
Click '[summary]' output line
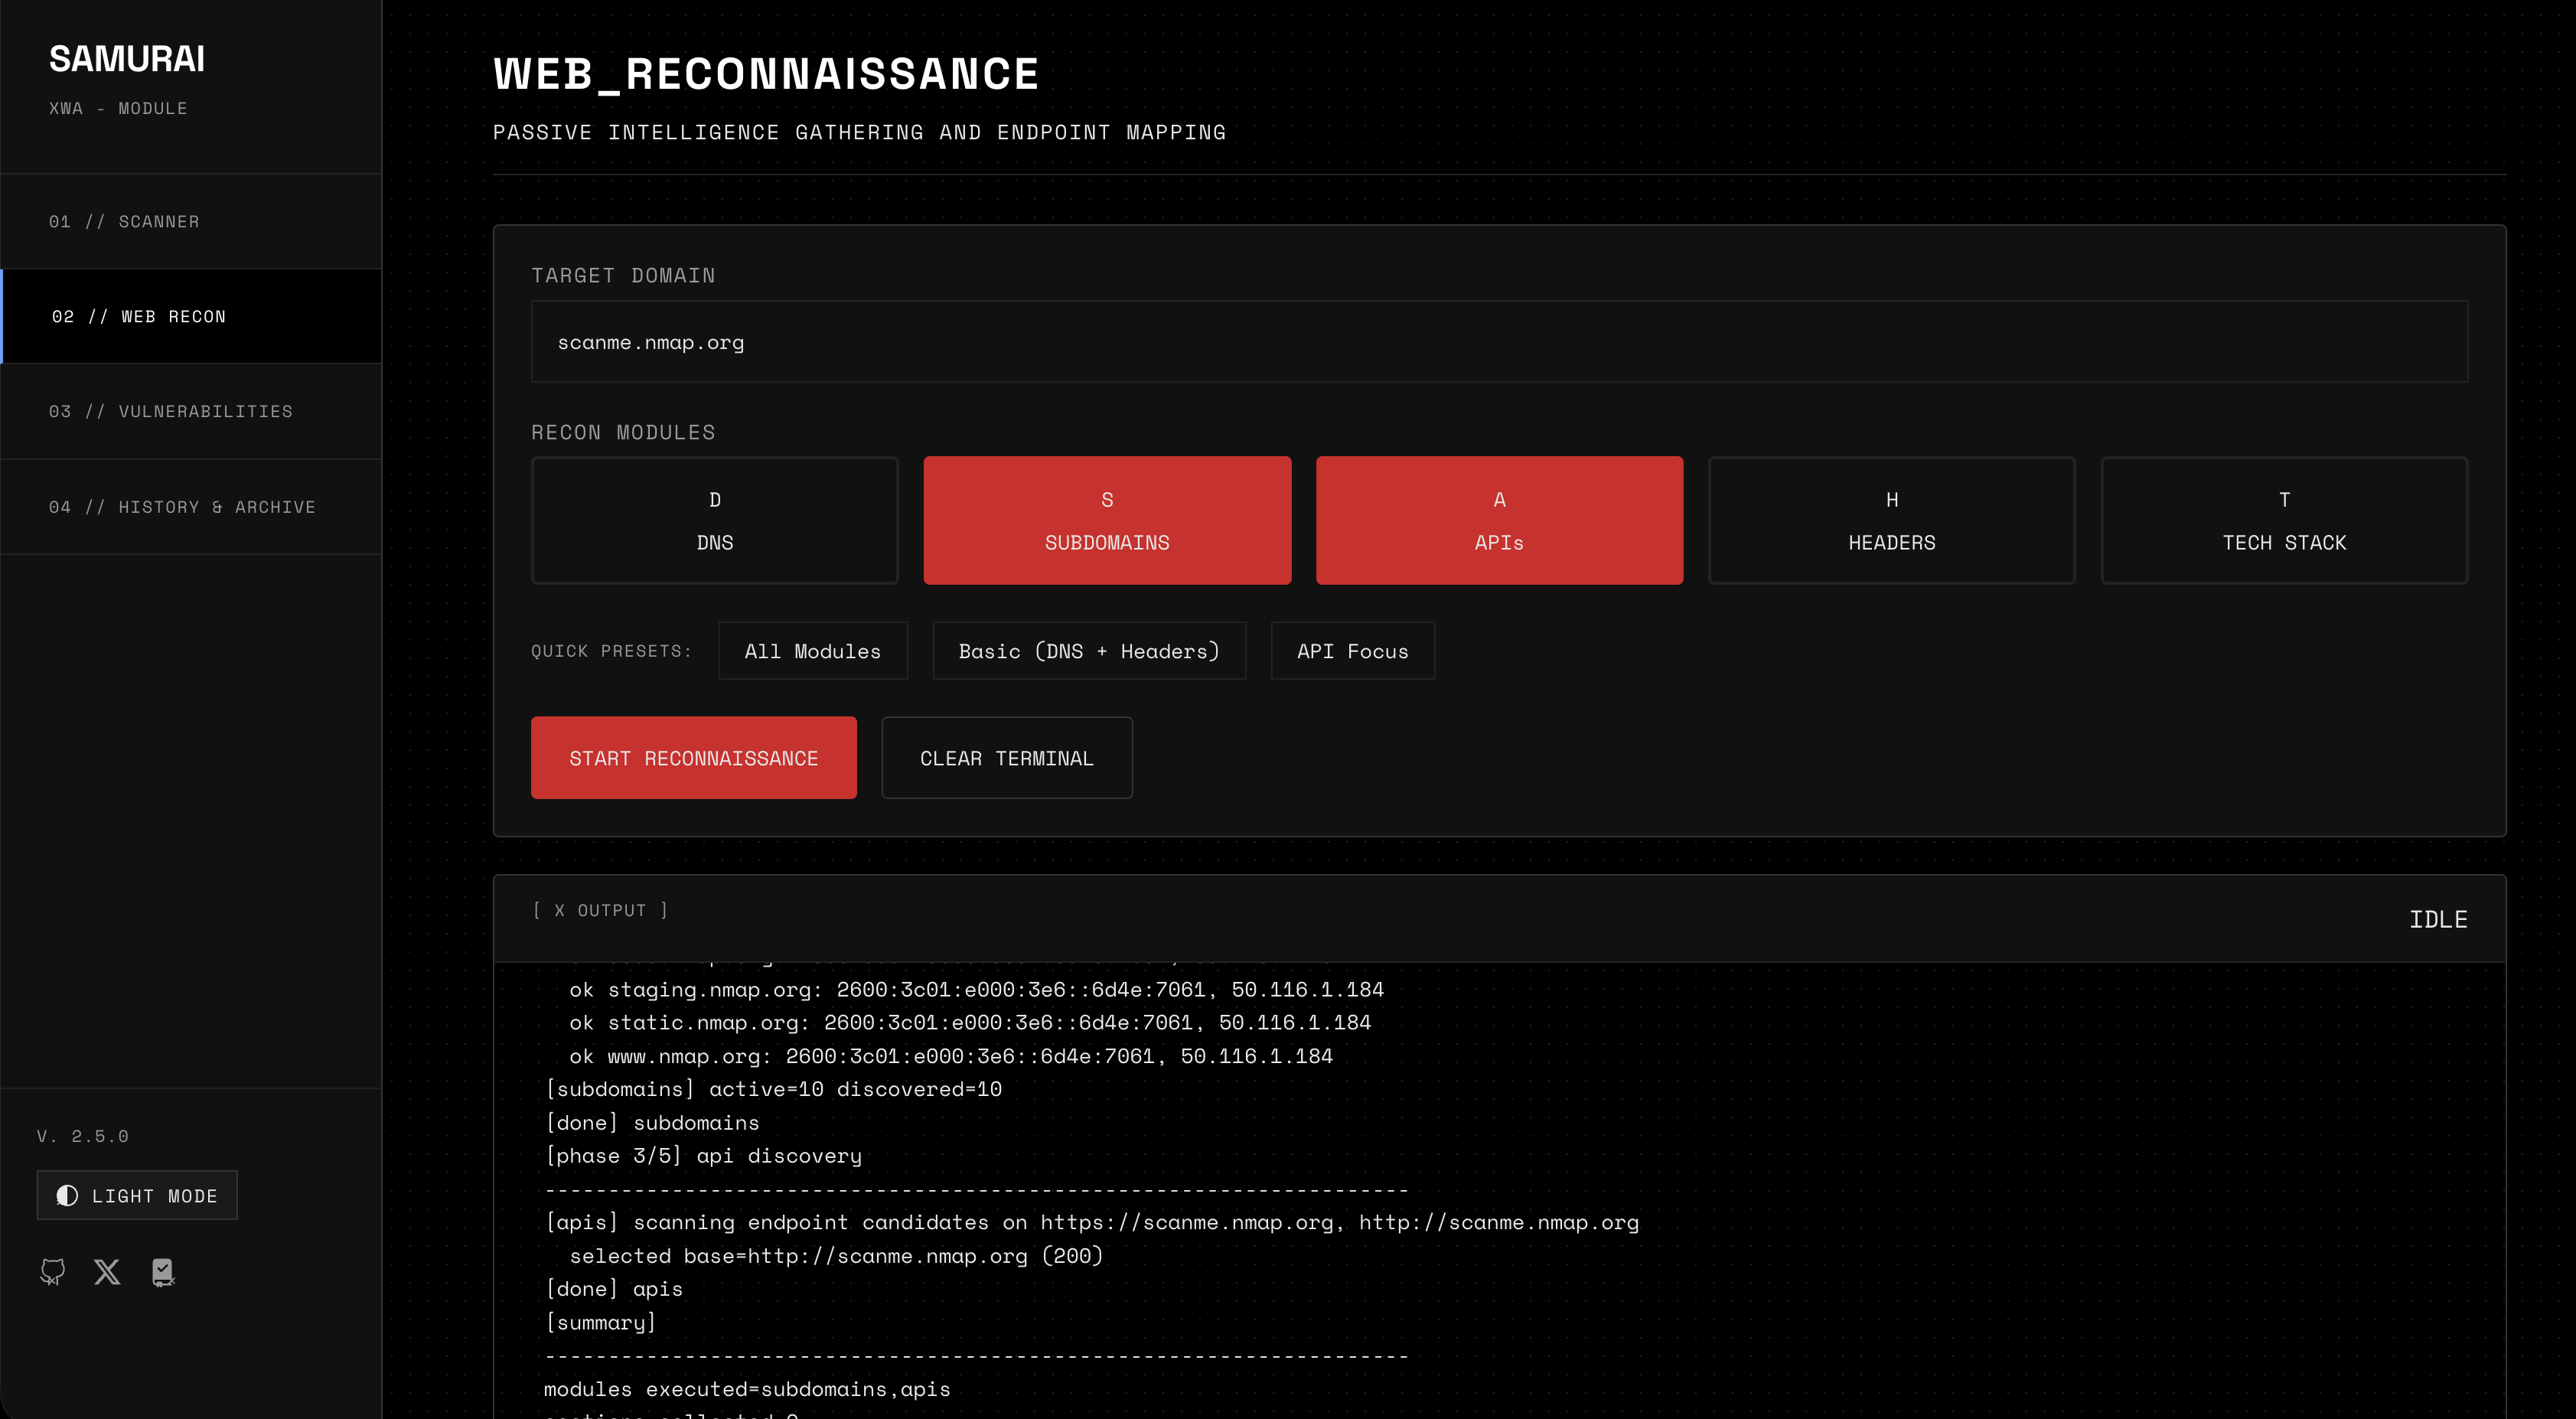(601, 1322)
